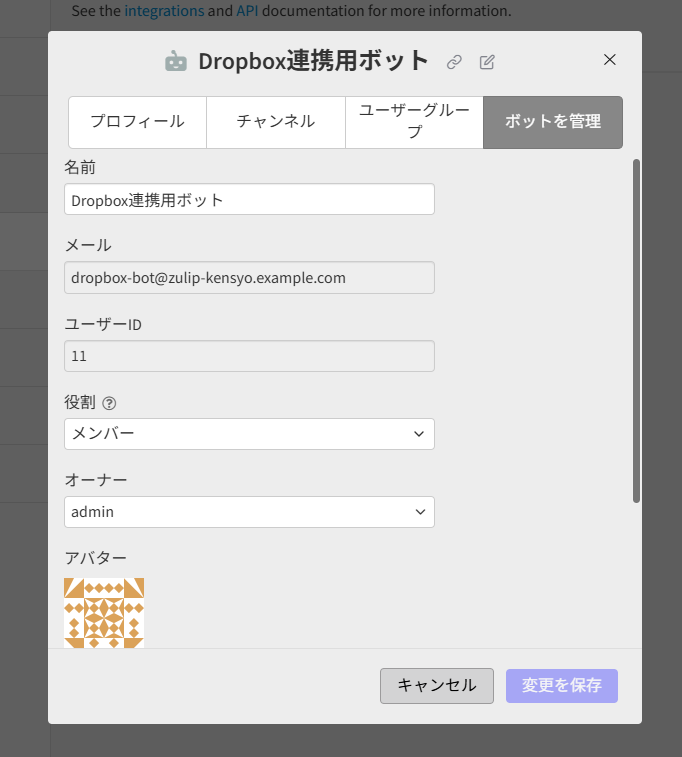Select the ユーザーグループ tab
Viewport: 682px width, 757px height.
[414, 122]
